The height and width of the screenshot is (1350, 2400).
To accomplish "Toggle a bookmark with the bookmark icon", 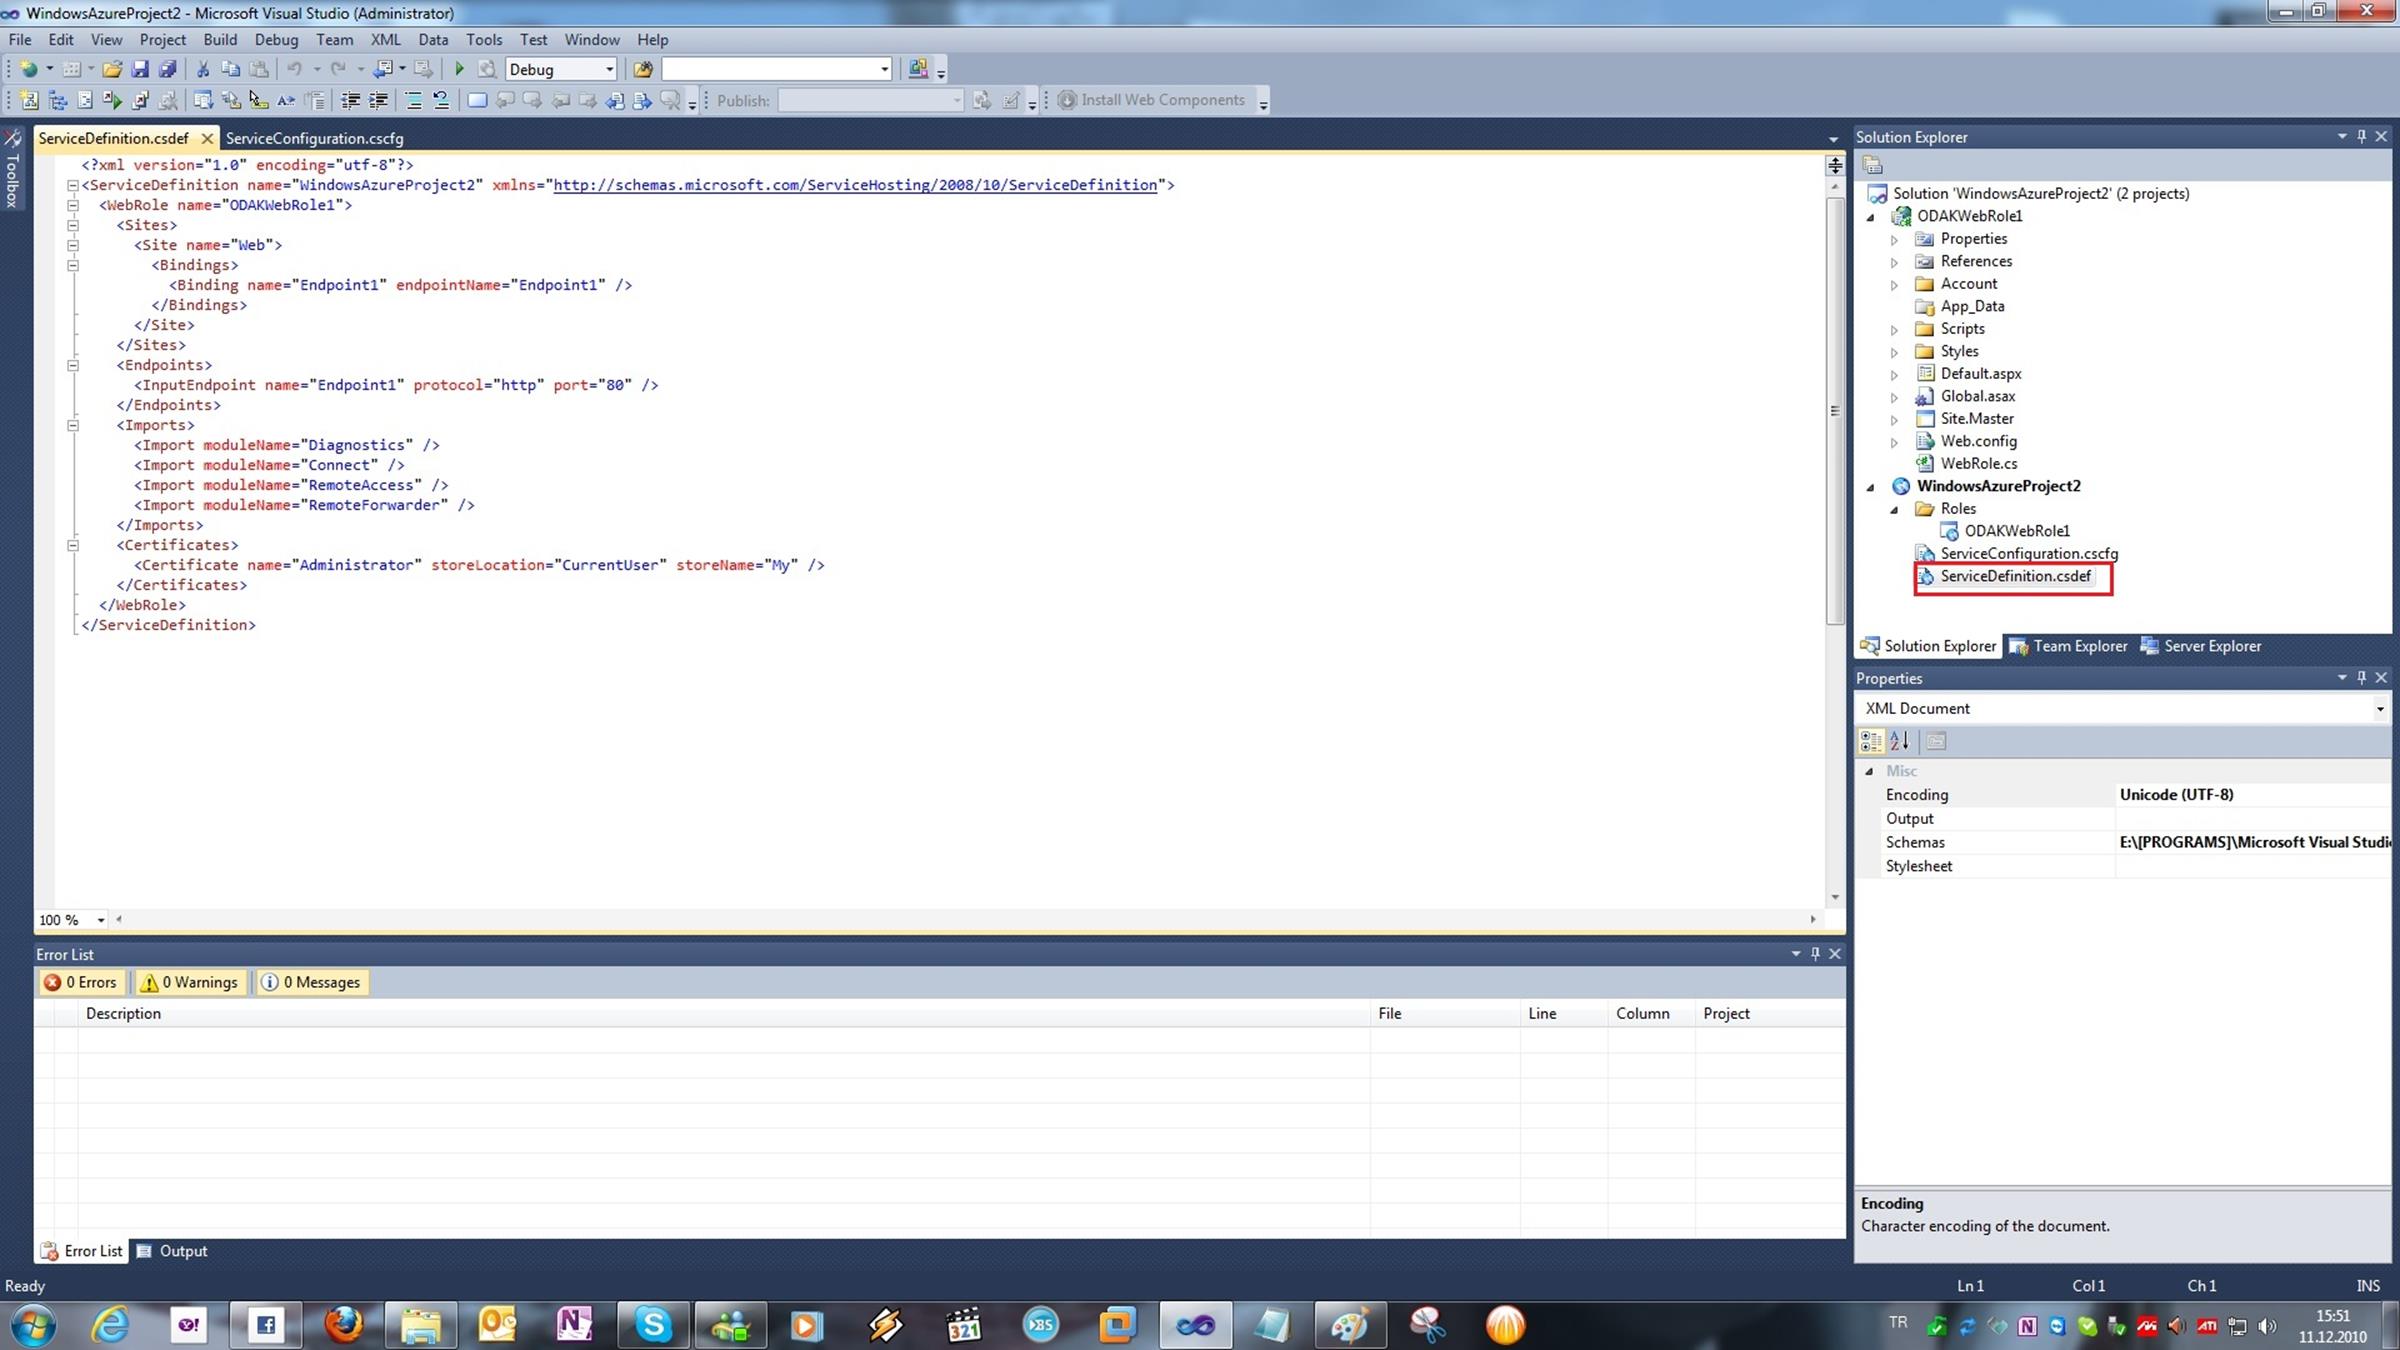I will [x=477, y=100].
